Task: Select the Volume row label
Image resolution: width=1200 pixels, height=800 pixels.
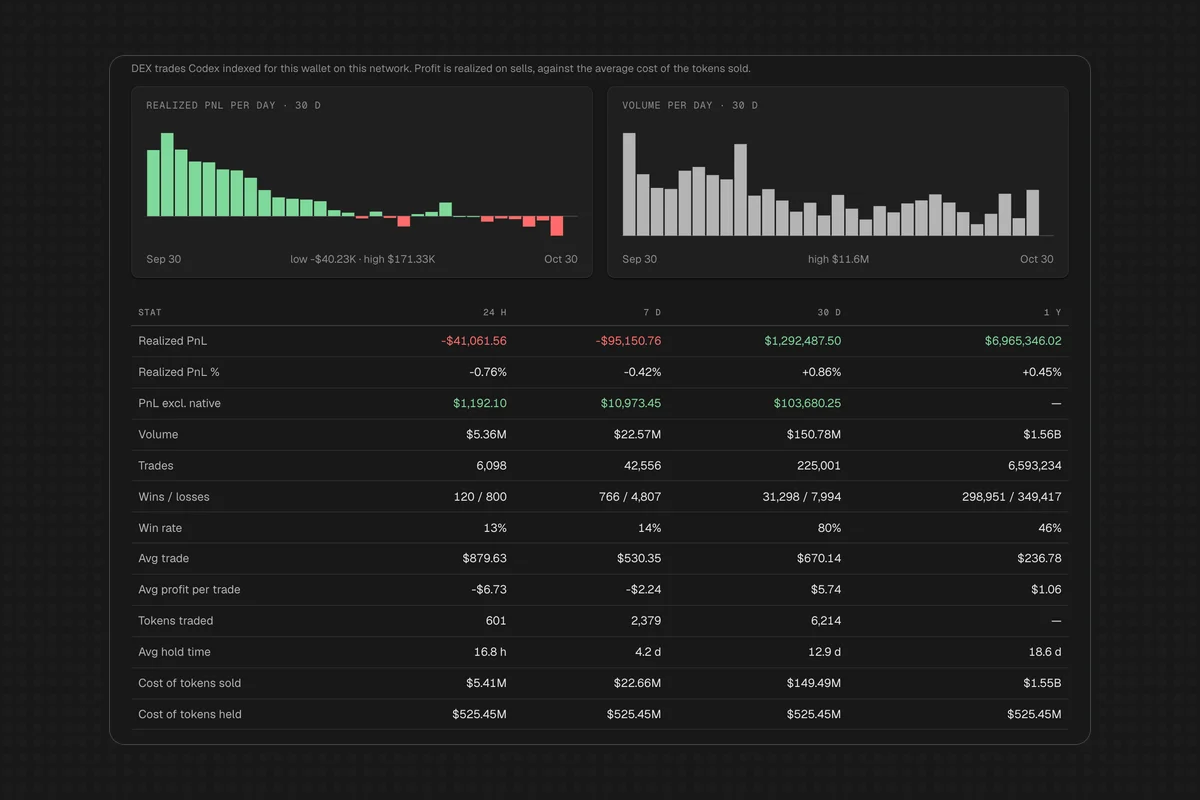Action: pos(158,434)
